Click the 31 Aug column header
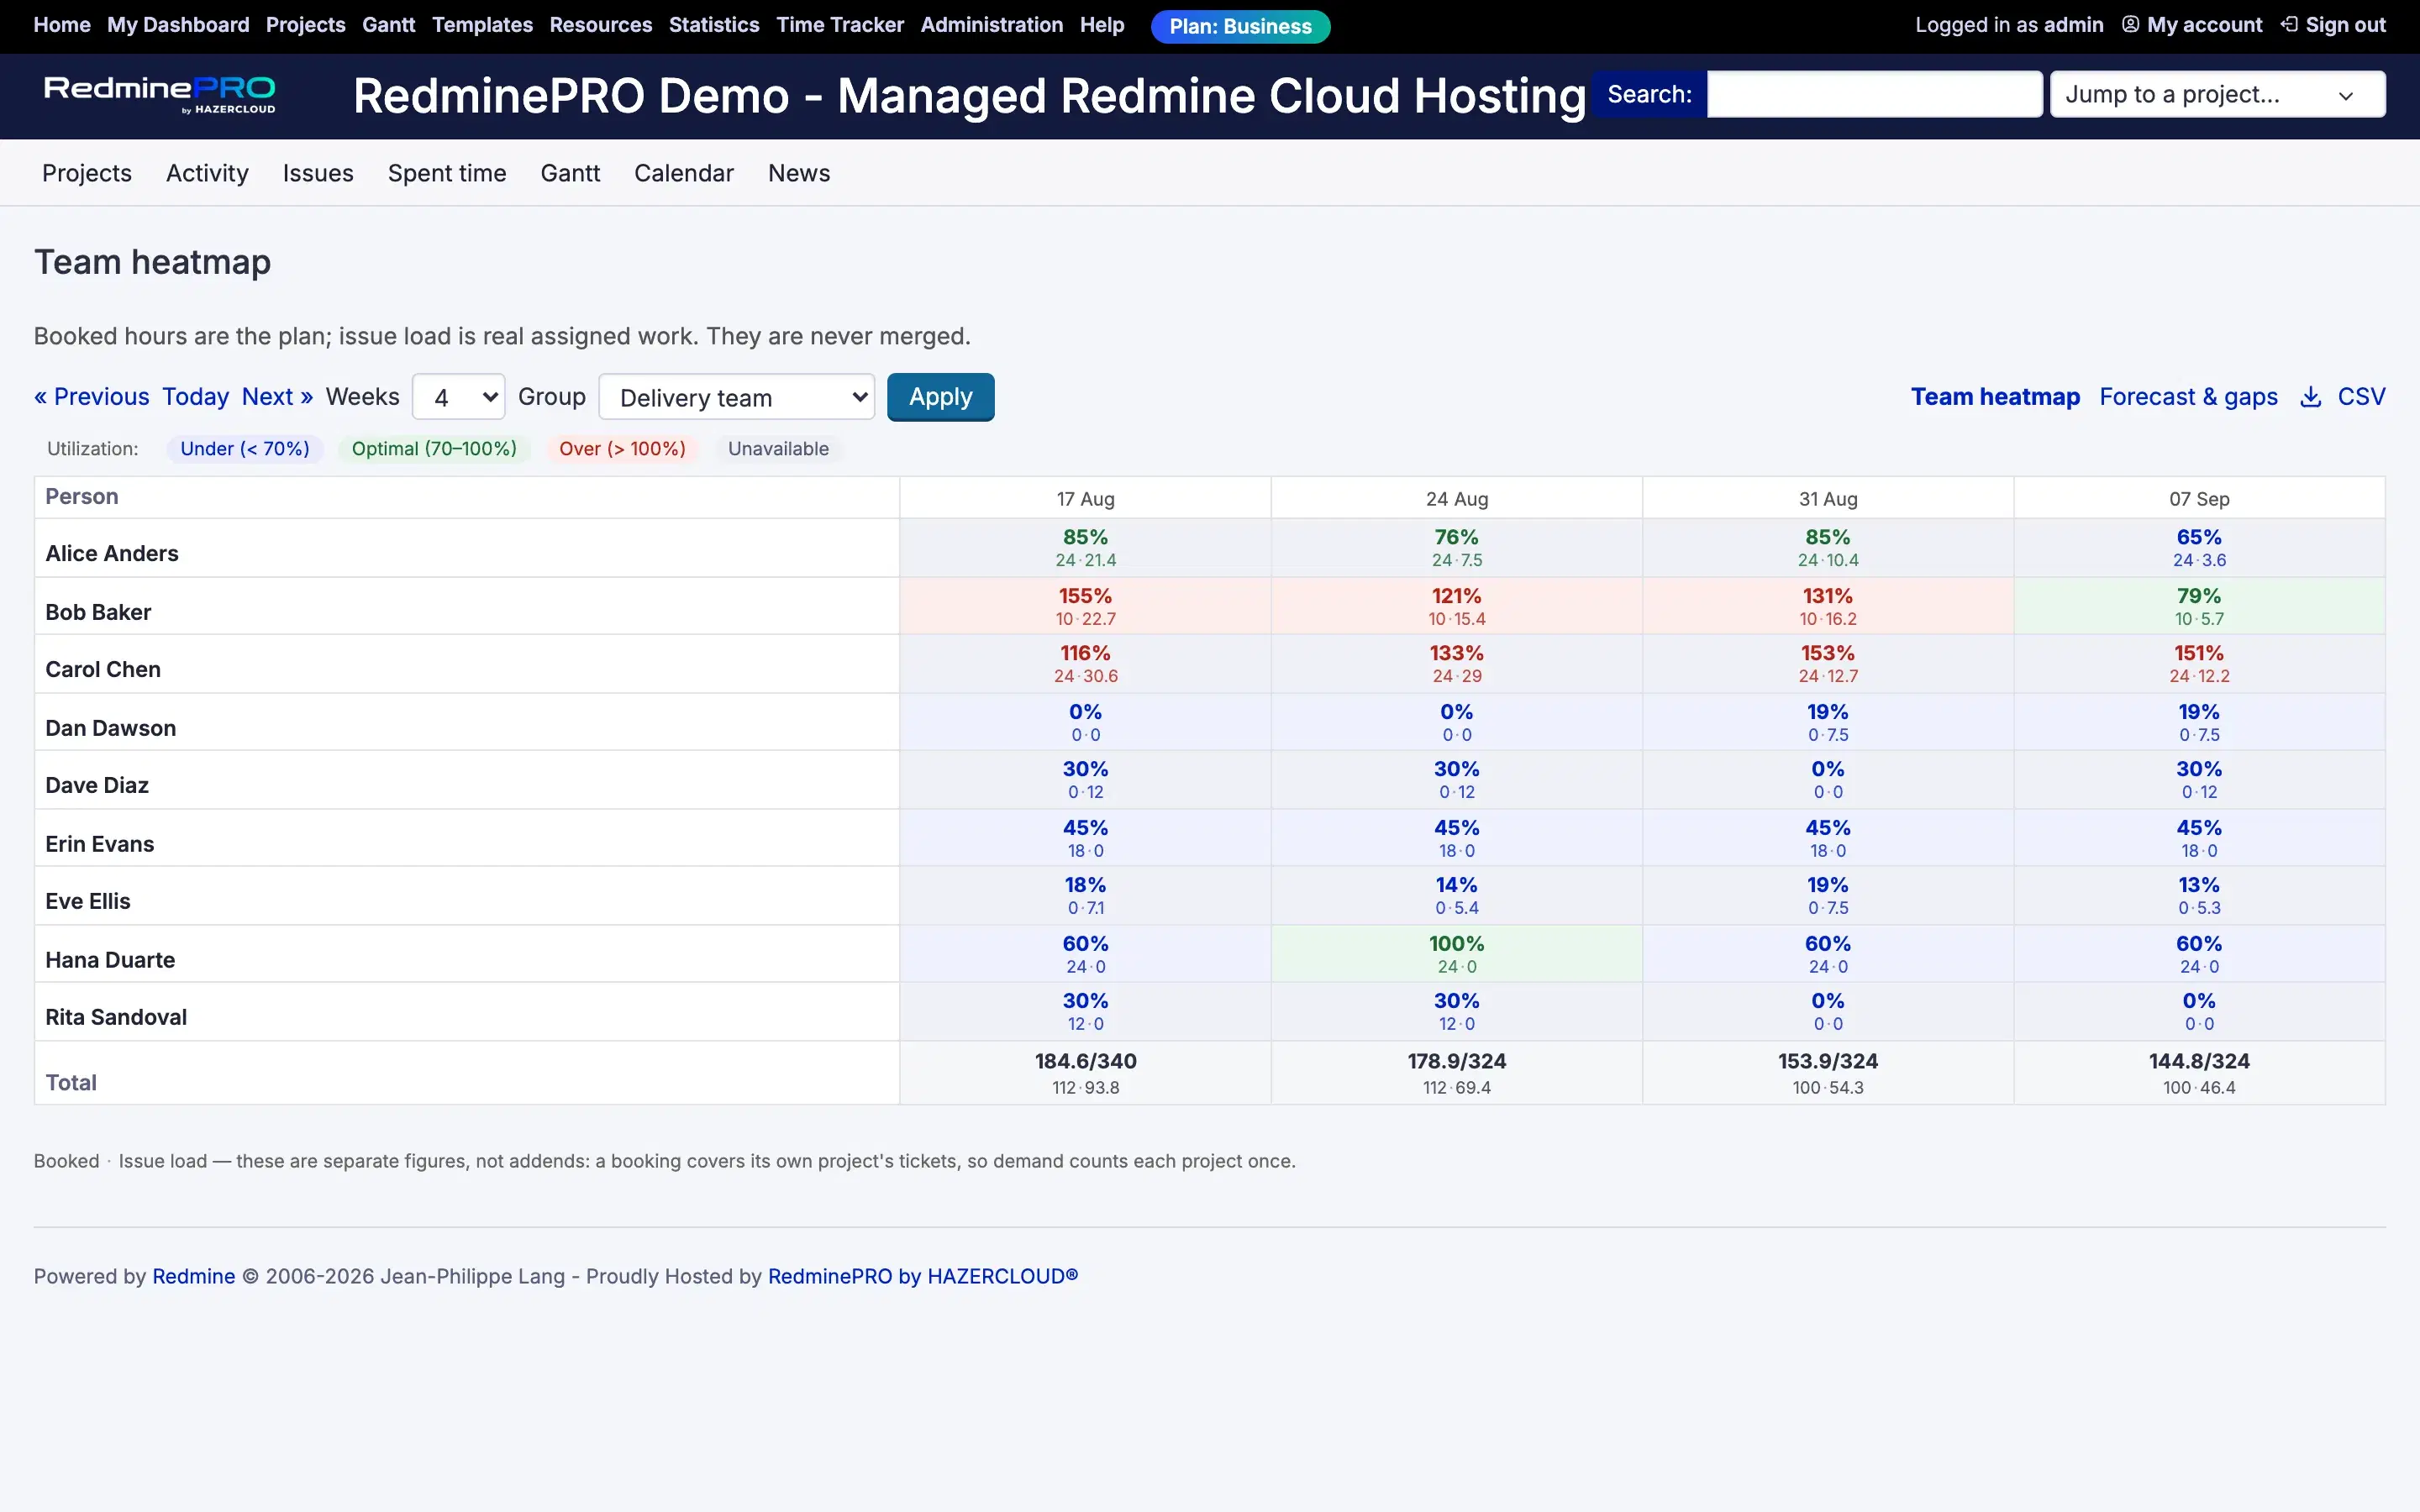 coord(1828,499)
